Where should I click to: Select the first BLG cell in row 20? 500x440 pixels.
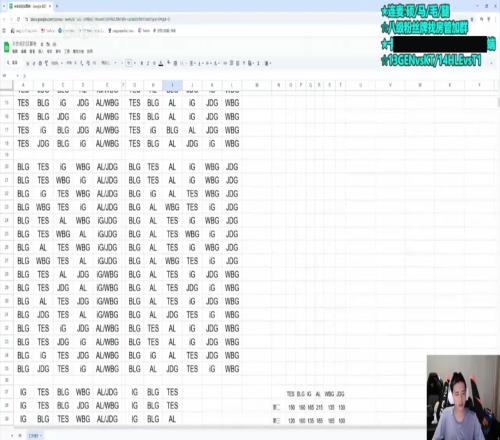pyautogui.click(x=23, y=167)
